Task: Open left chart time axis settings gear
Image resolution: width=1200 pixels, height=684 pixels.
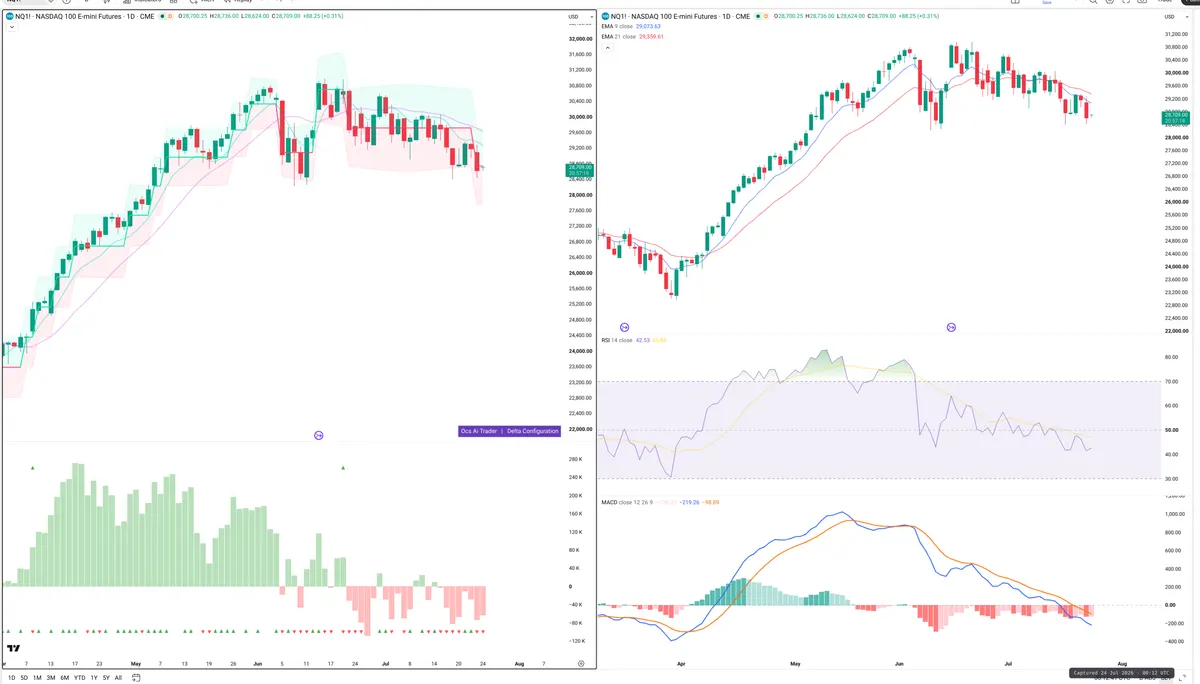Action: 582,663
